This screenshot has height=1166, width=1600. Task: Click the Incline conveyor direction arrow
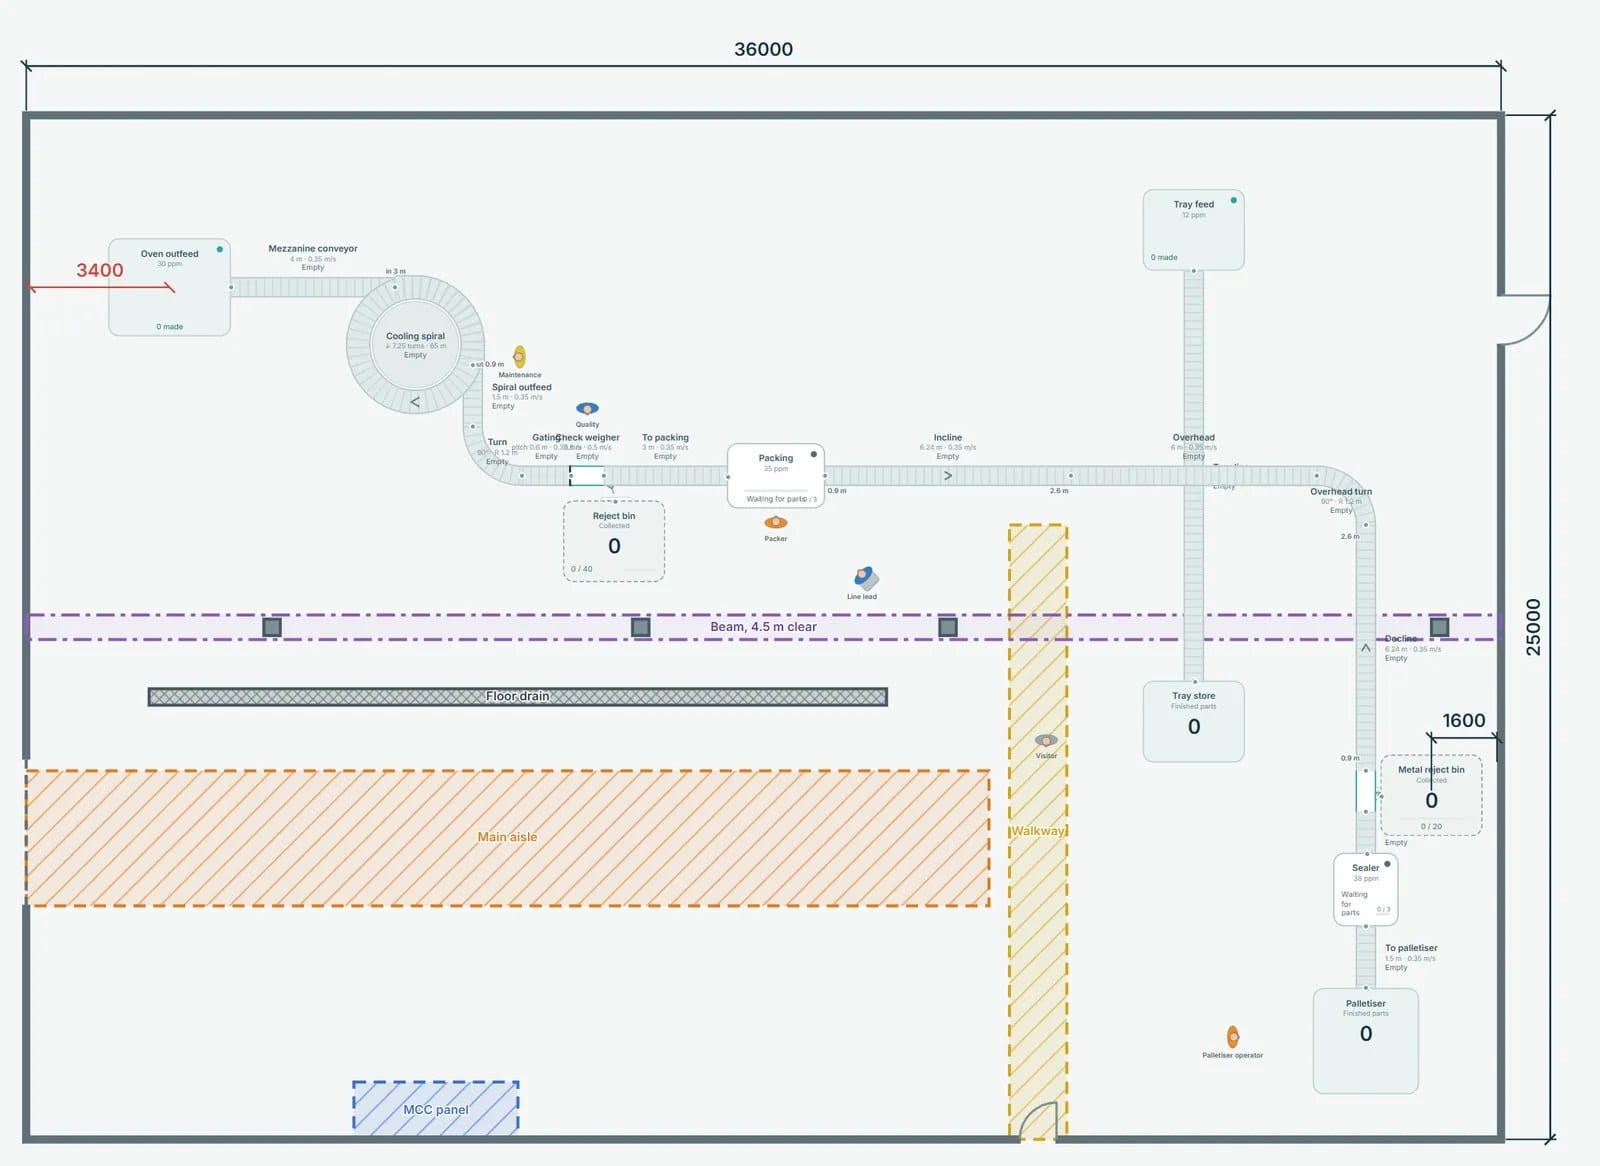pos(948,476)
